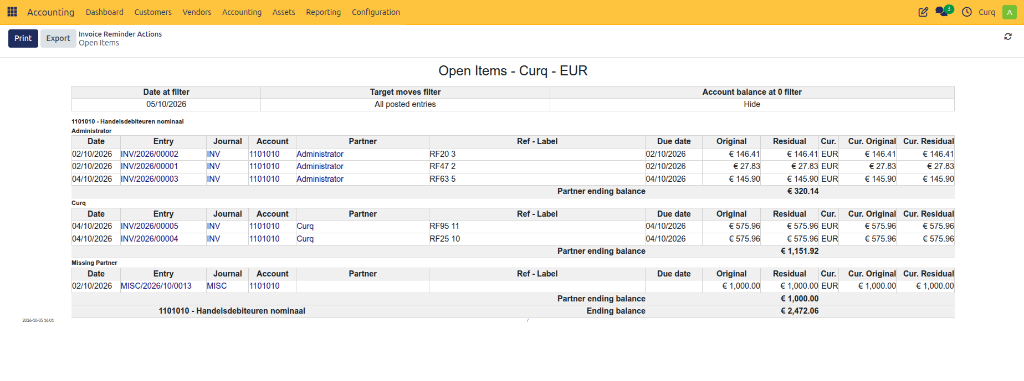Click the Print button
The height and width of the screenshot is (381, 1024).
(x=23, y=39)
